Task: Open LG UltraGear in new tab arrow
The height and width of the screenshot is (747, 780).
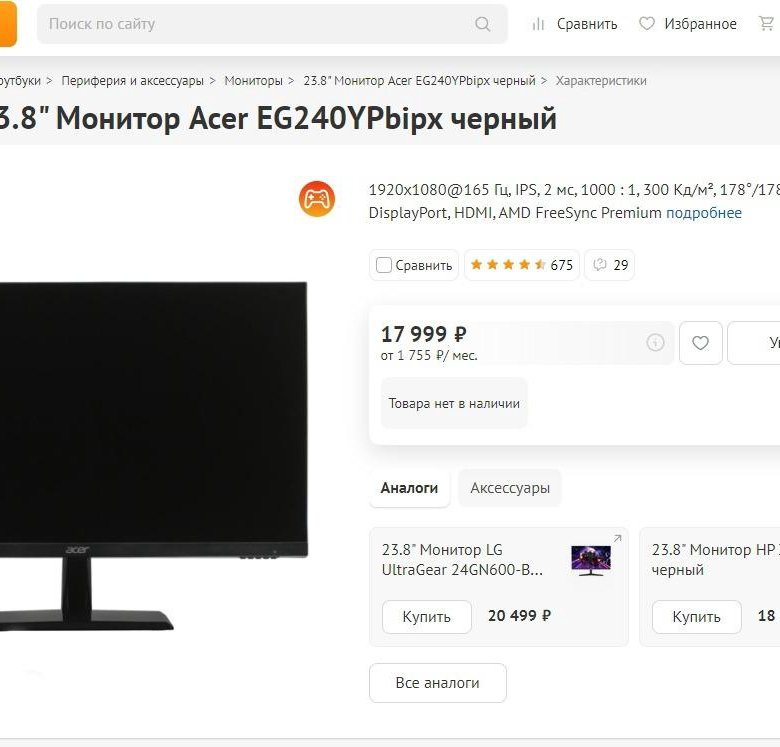Action: tap(617, 538)
